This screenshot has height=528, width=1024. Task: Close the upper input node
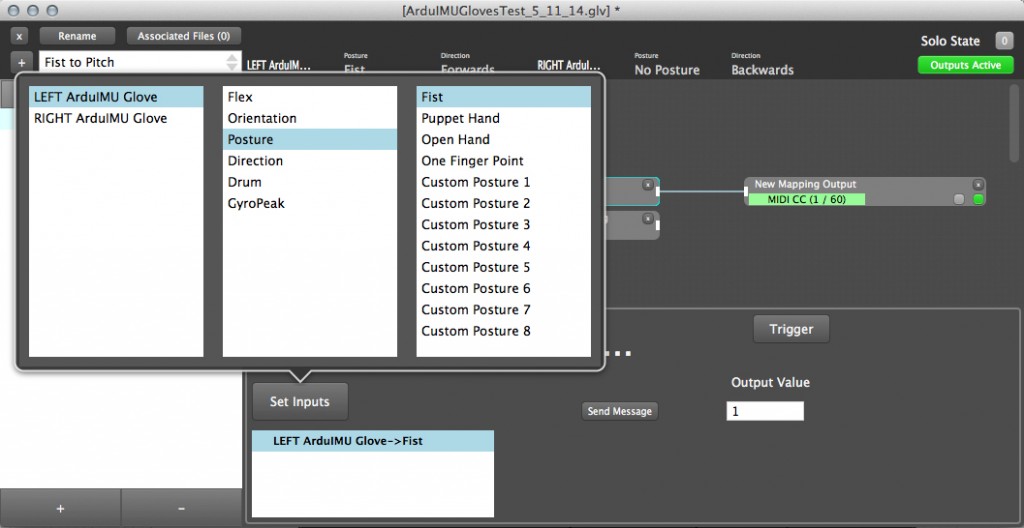(648, 185)
